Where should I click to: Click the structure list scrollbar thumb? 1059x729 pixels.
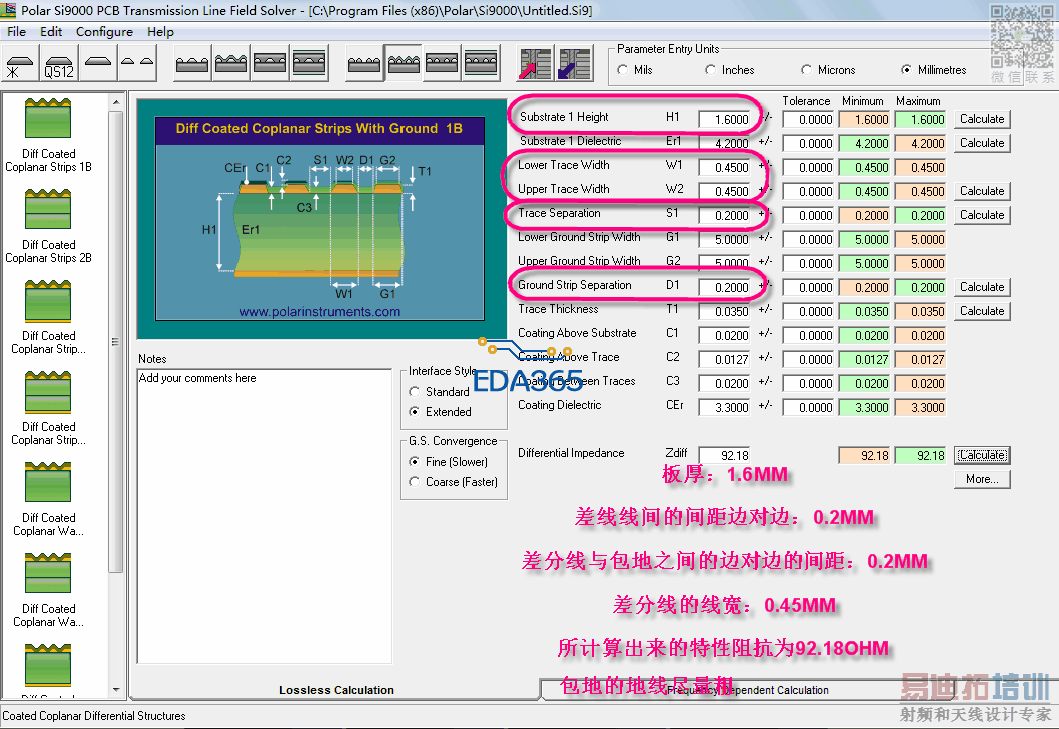115,341
